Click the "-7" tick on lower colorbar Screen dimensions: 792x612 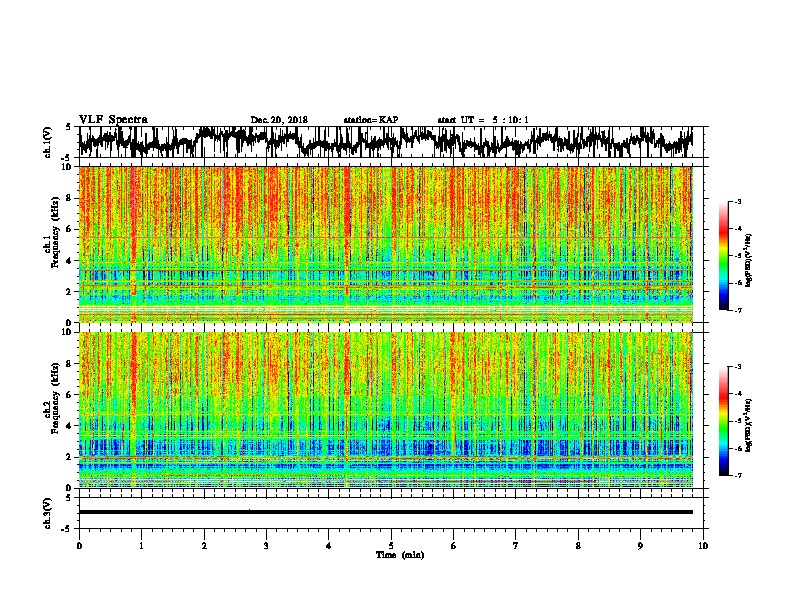pyautogui.click(x=738, y=475)
